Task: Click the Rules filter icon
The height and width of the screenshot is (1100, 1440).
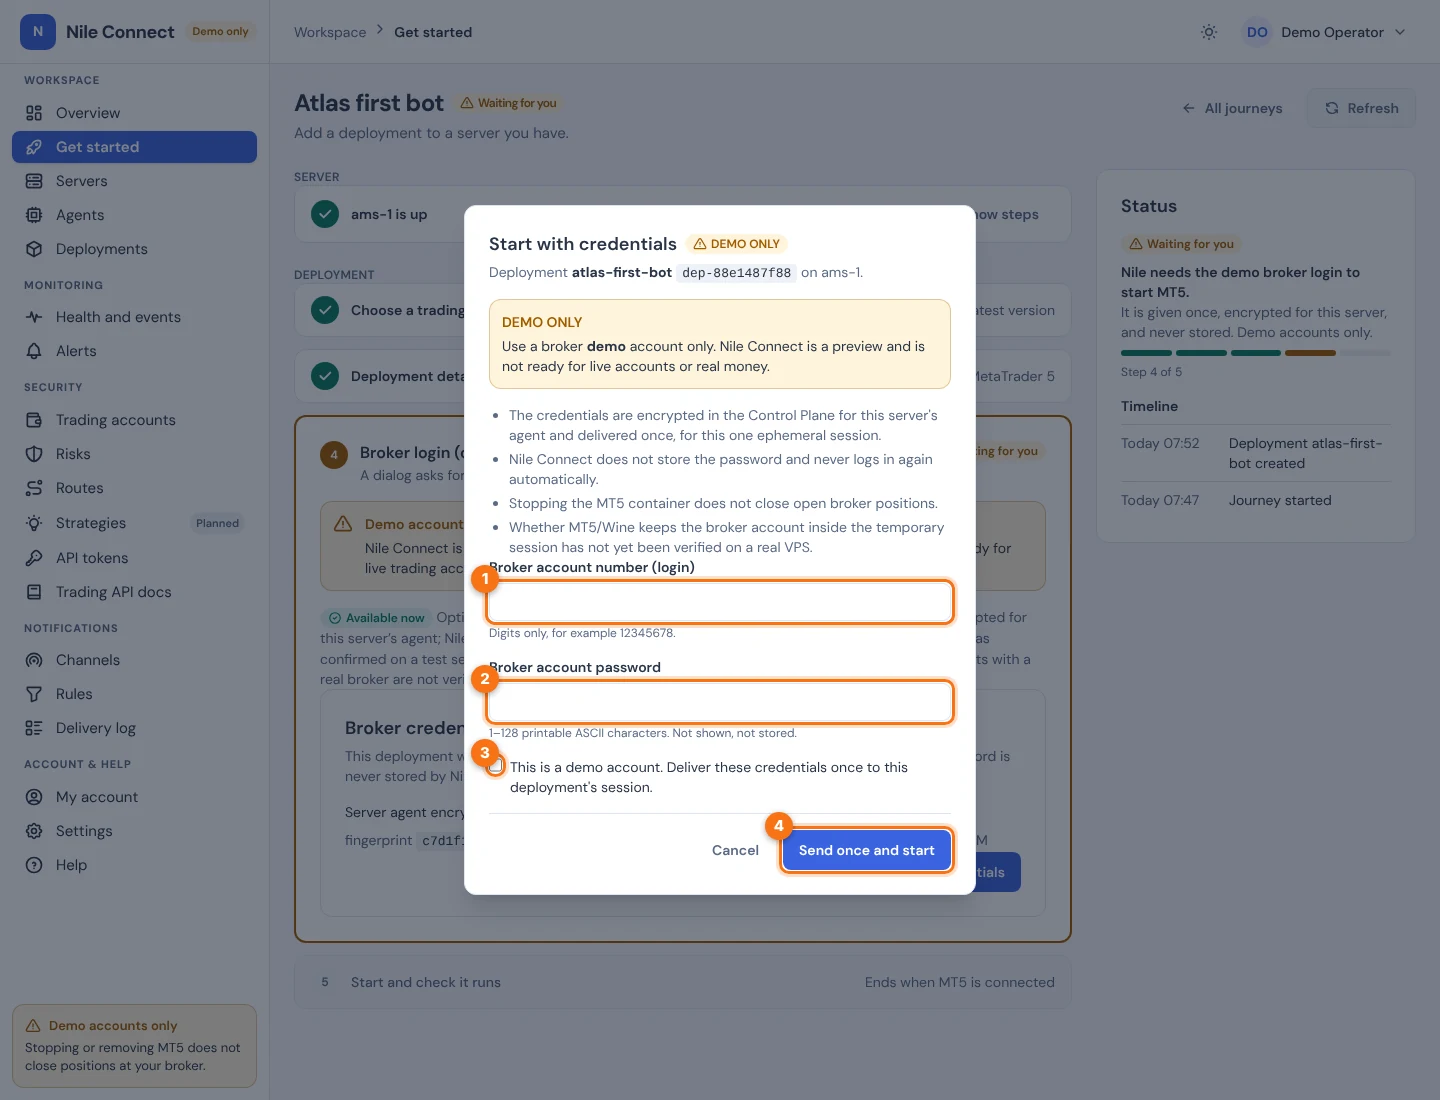Action: [x=34, y=694]
